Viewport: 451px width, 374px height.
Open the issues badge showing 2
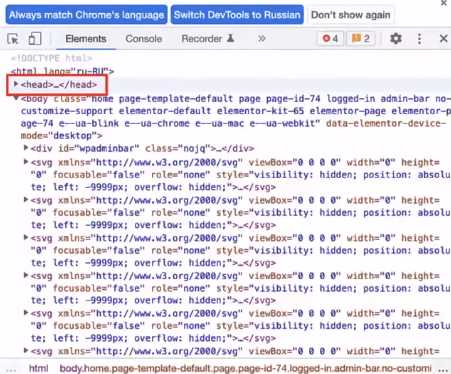click(361, 39)
